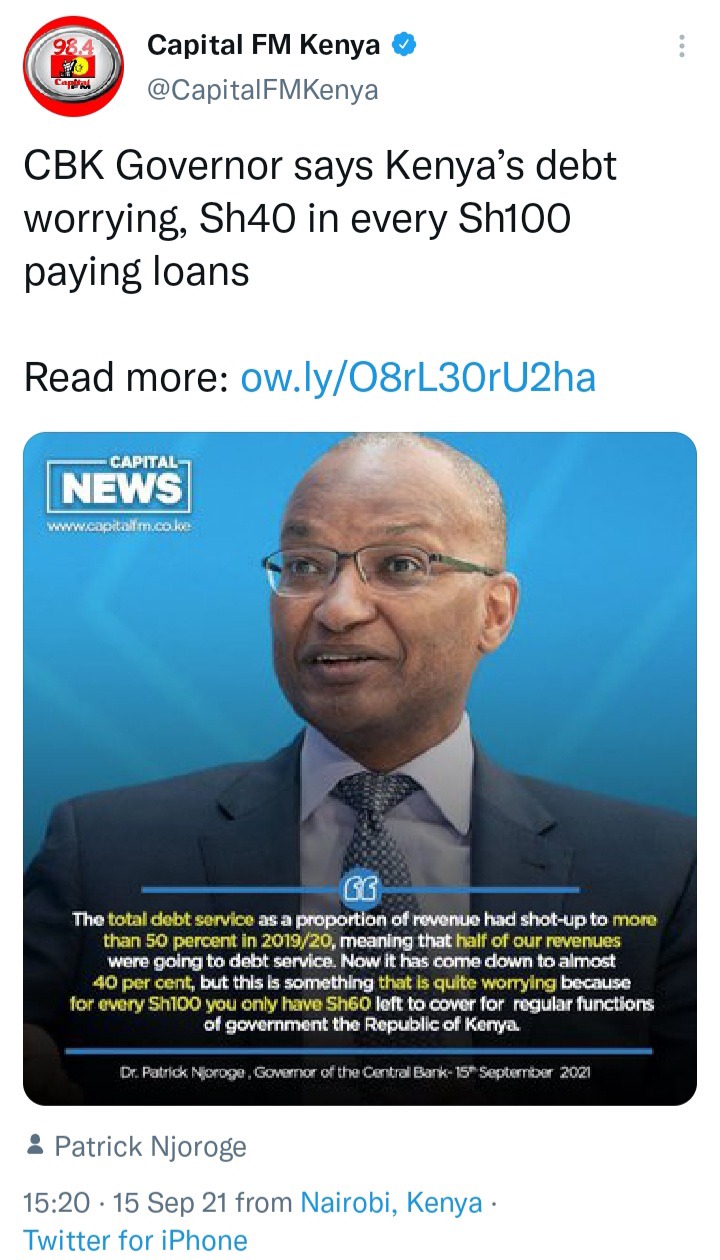Open the Capital FM Kenya display name
This screenshot has width=720, height=1260.
pyautogui.click(x=264, y=45)
